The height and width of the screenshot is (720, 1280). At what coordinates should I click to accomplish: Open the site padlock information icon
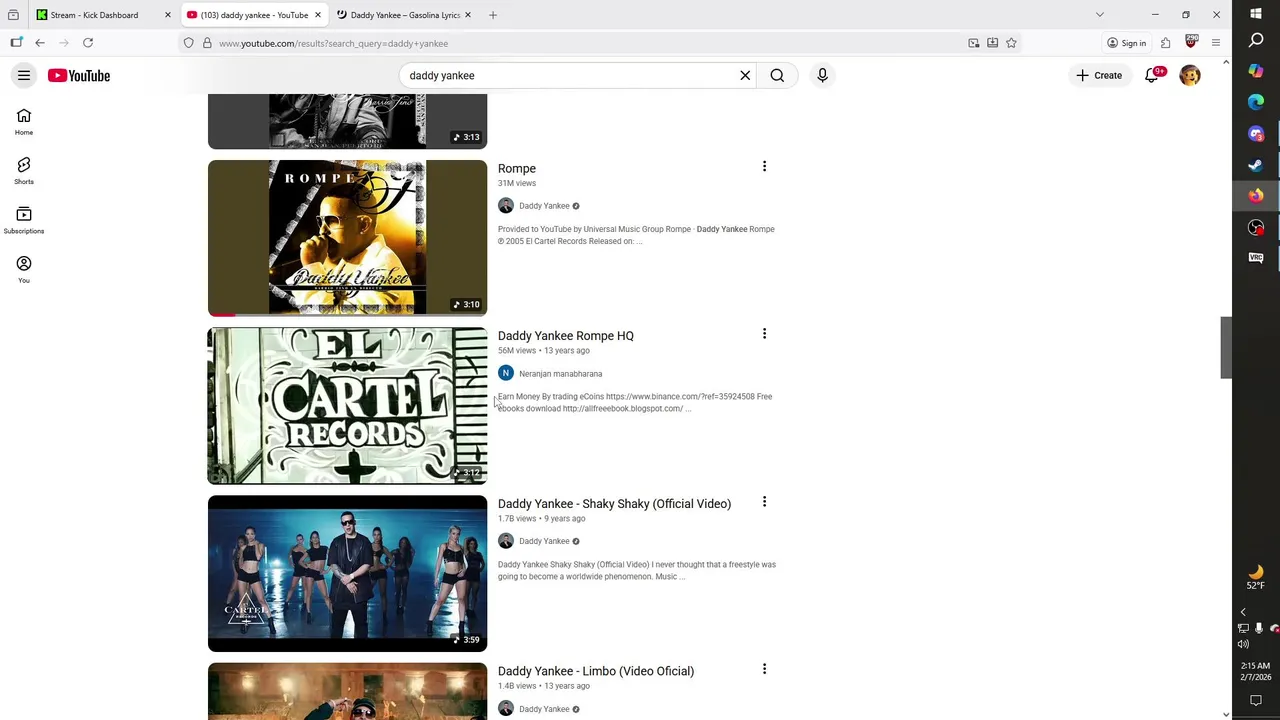207,43
